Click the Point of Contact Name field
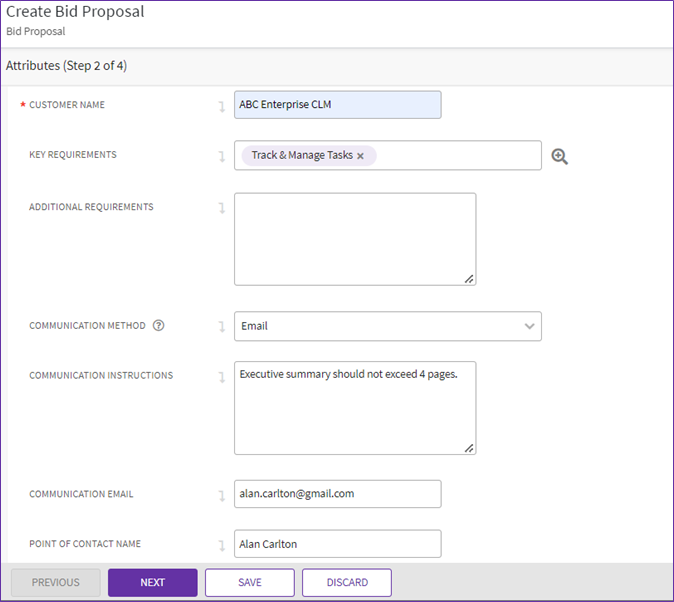This screenshot has width=674, height=602. click(x=337, y=544)
